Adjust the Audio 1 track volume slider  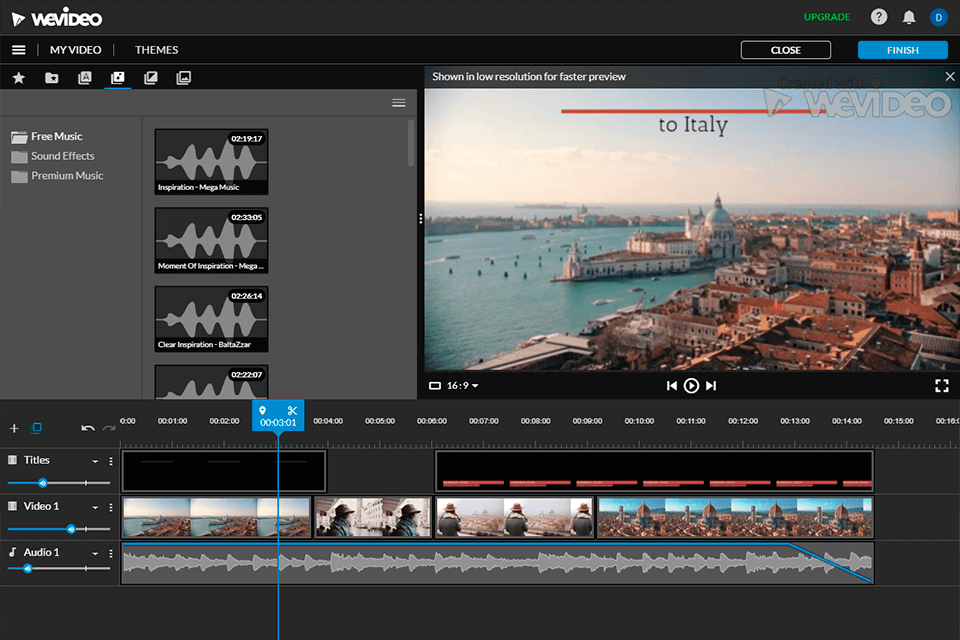pyautogui.click(x=28, y=569)
